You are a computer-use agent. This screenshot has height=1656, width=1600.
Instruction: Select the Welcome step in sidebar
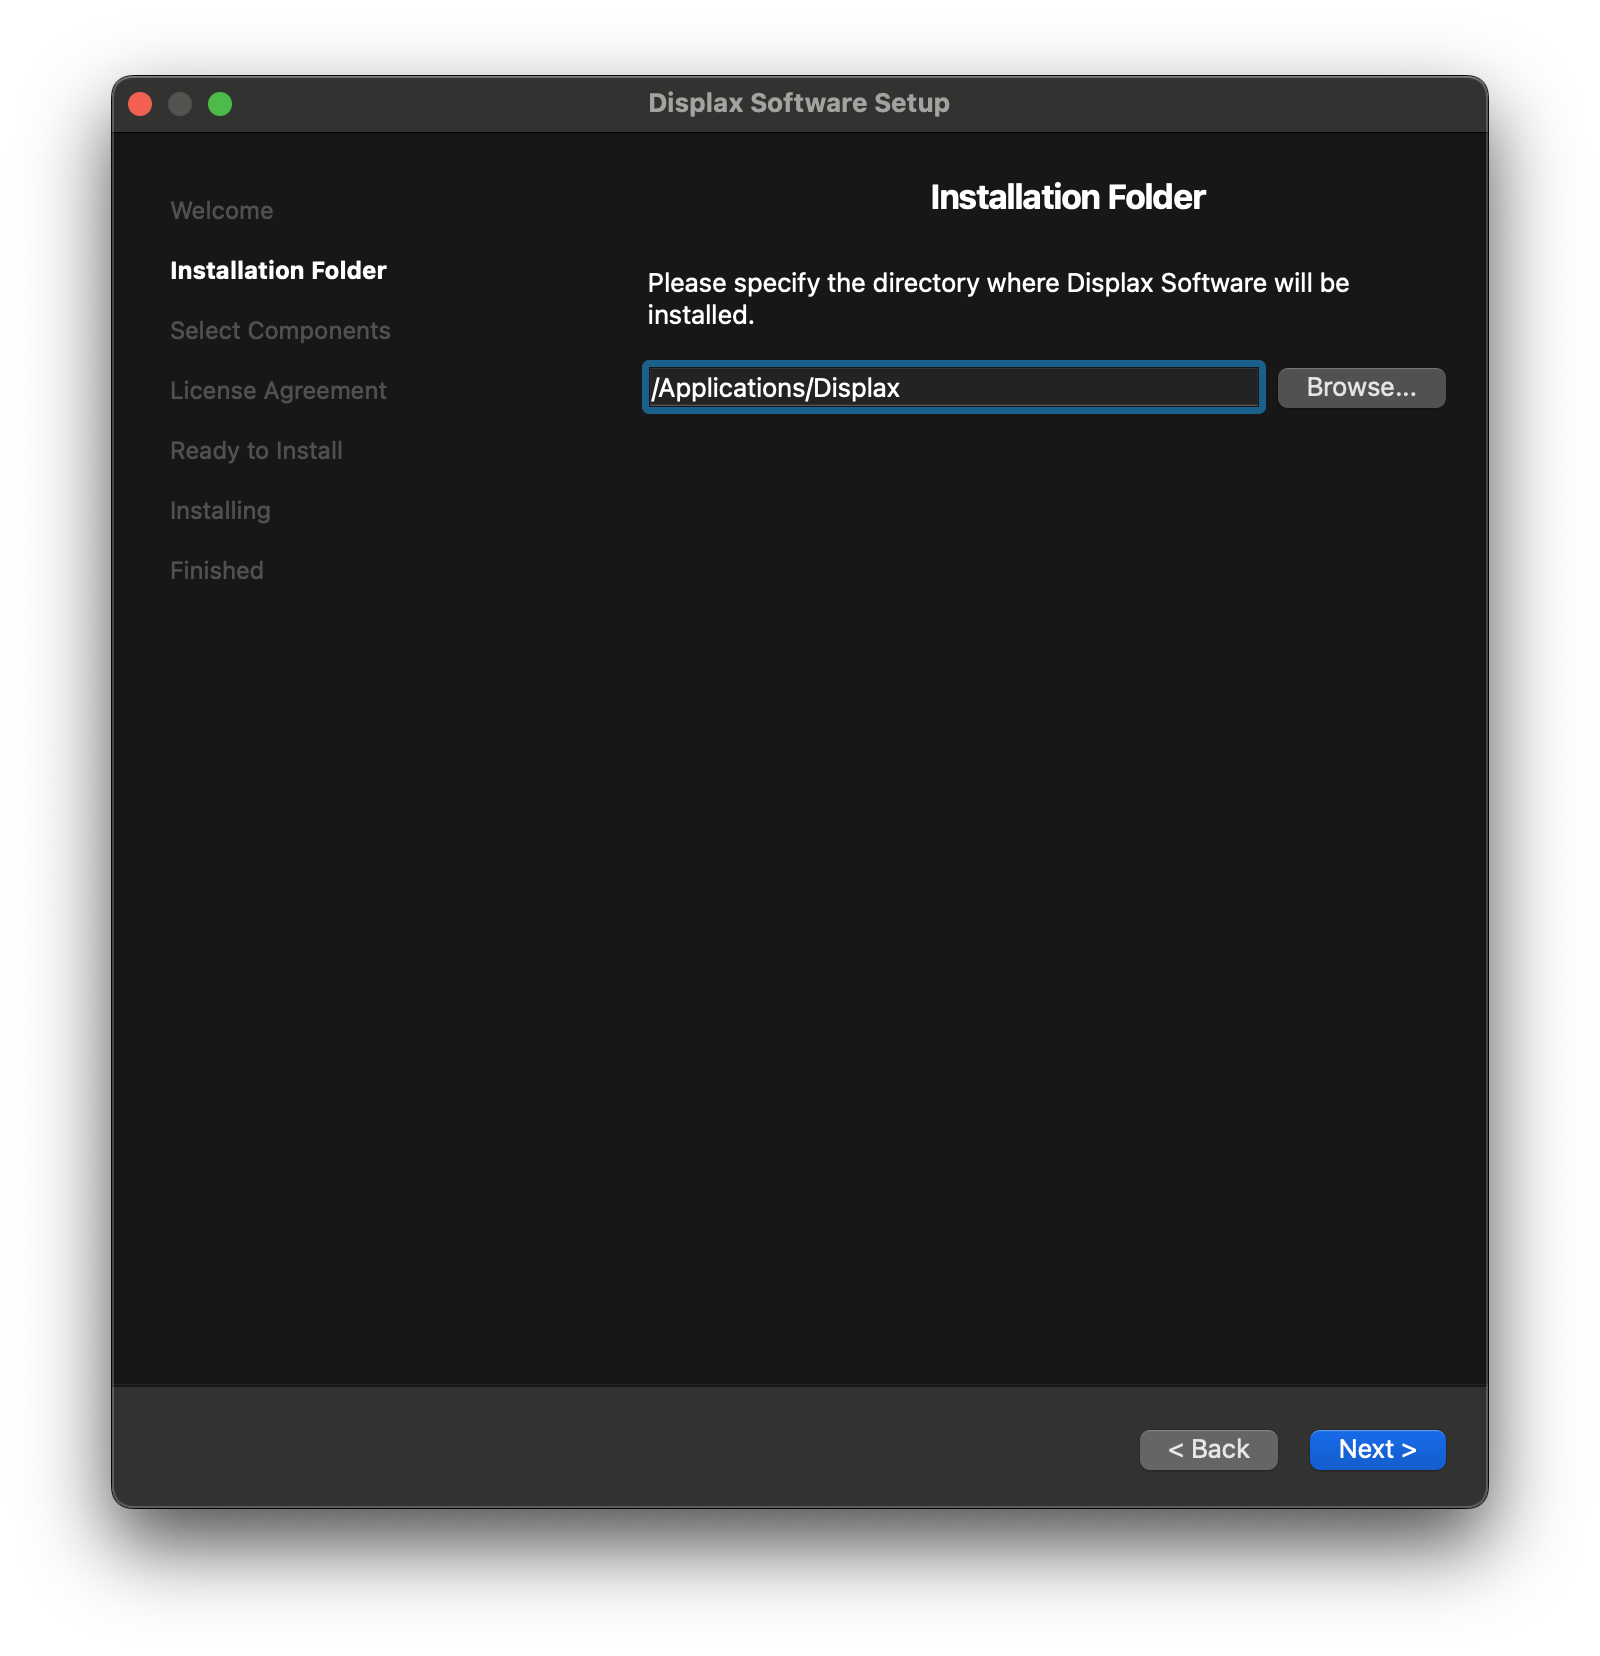[221, 211]
